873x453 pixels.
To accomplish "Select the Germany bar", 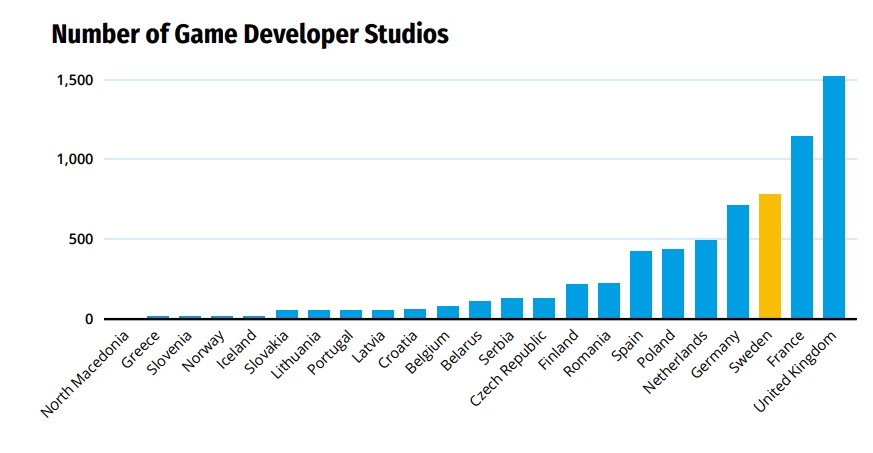I will [x=738, y=262].
